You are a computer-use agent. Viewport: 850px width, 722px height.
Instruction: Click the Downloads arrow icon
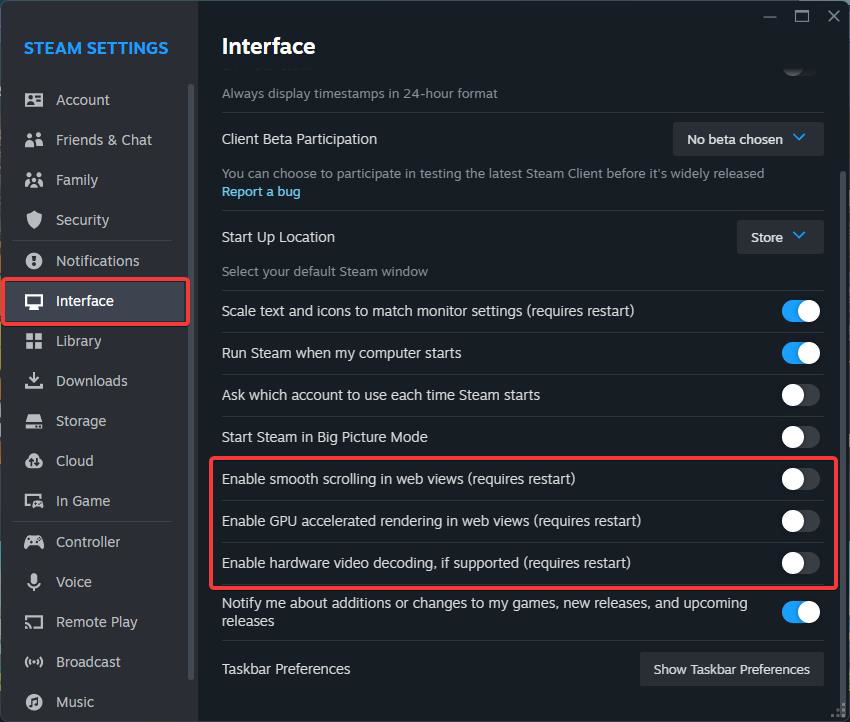pos(34,381)
